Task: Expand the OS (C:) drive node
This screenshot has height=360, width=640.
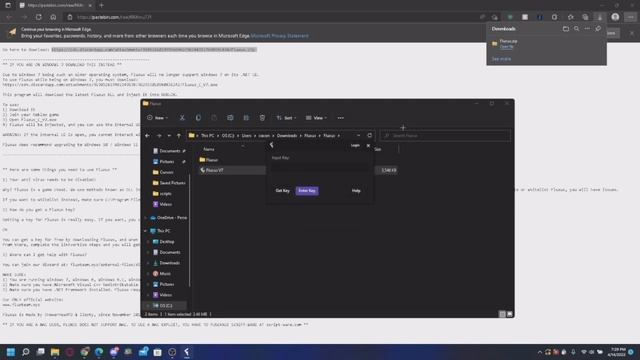Action: [148, 305]
